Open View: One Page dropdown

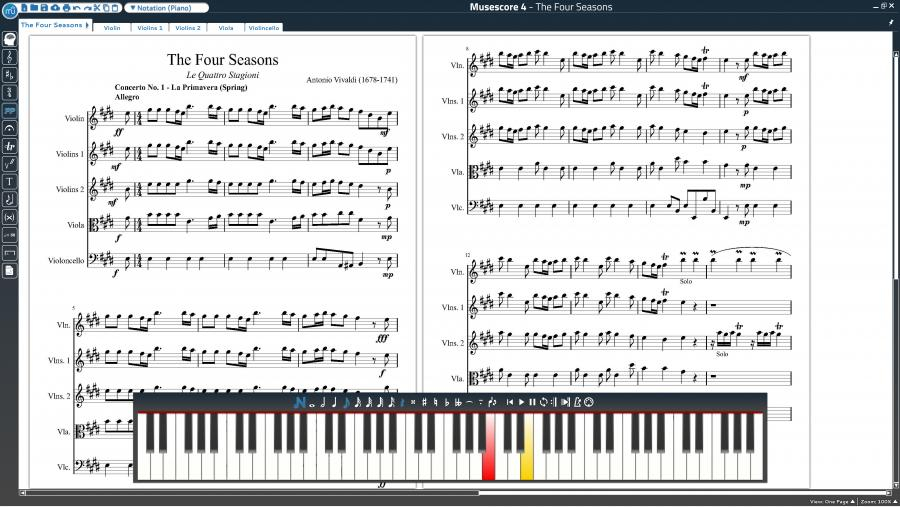pos(832,501)
